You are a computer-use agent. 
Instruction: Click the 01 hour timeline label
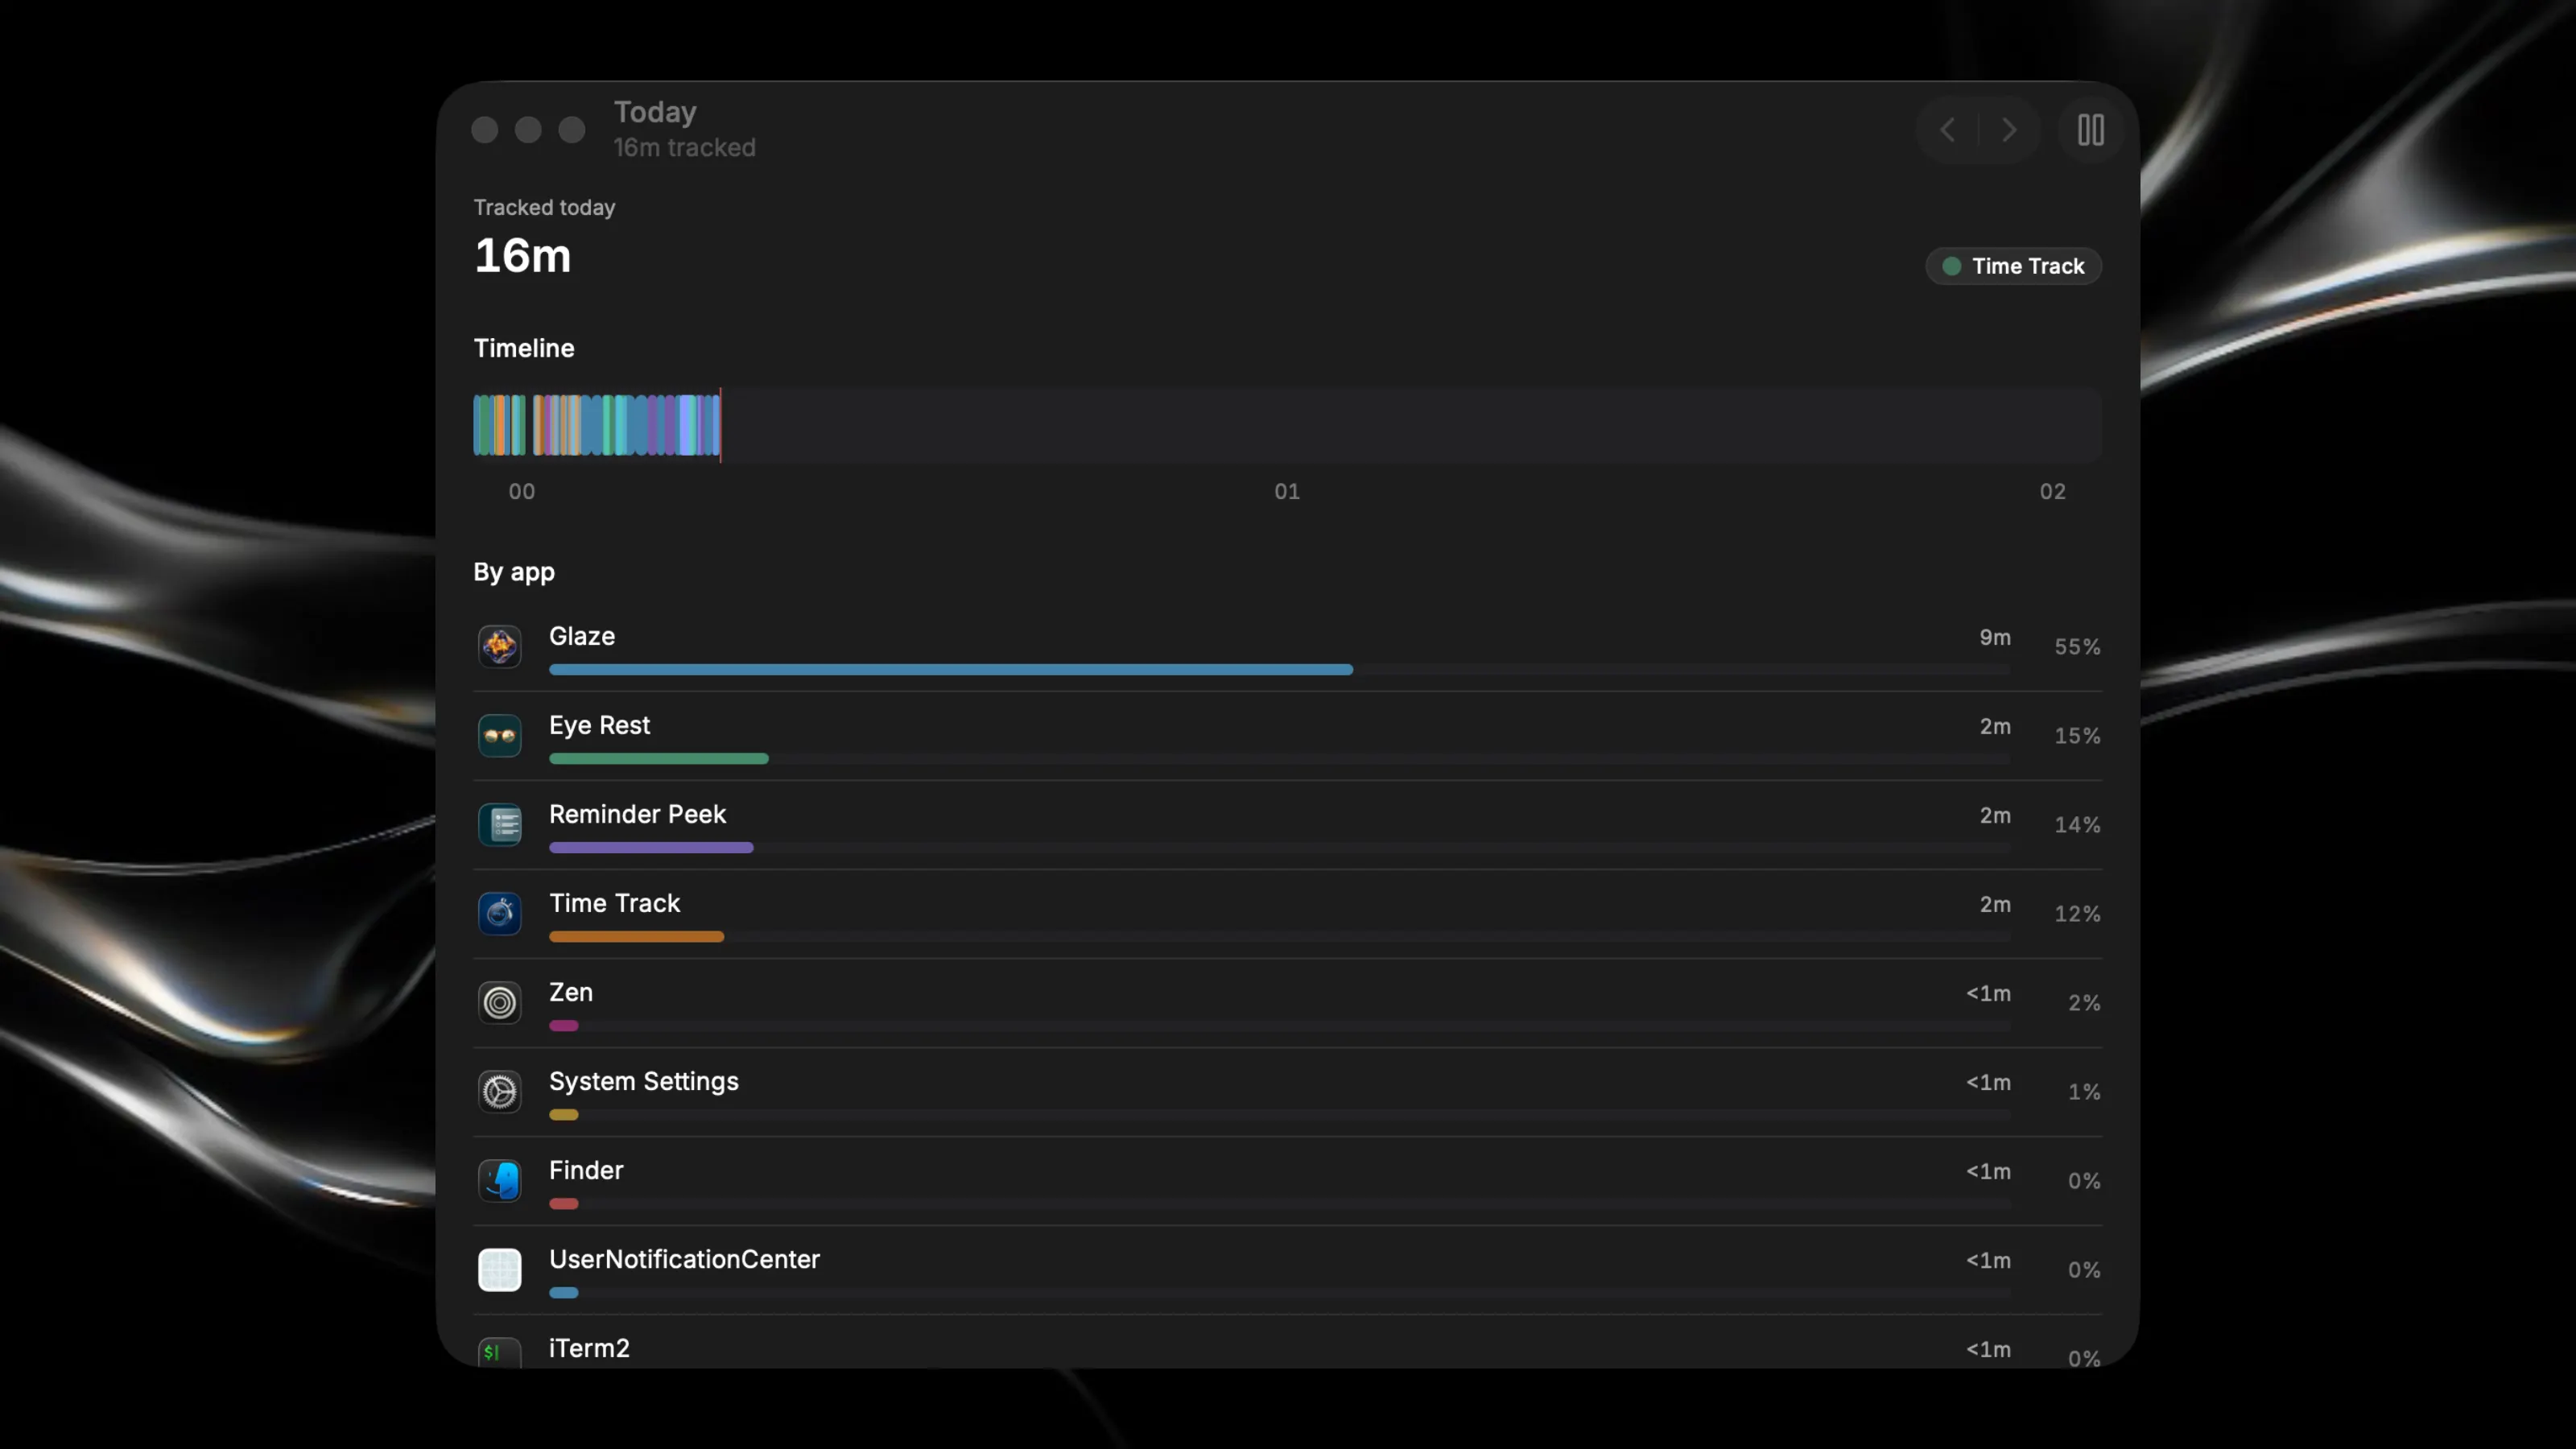tap(1287, 491)
